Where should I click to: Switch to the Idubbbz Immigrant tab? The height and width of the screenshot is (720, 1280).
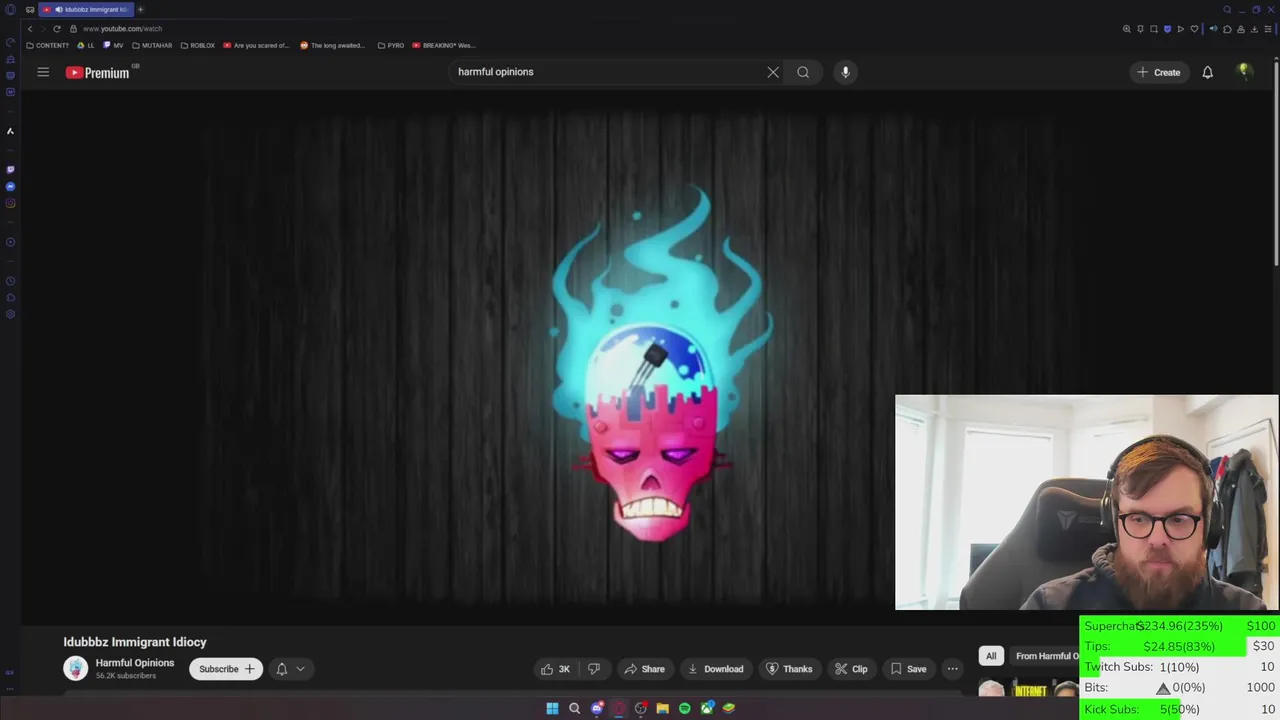(85, 10)
